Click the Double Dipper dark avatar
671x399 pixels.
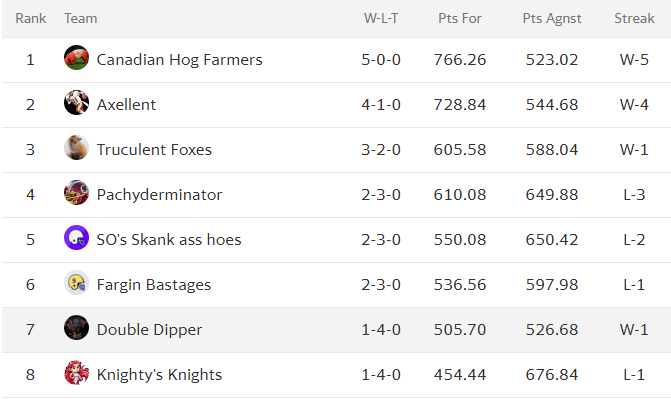click(77, 328)
